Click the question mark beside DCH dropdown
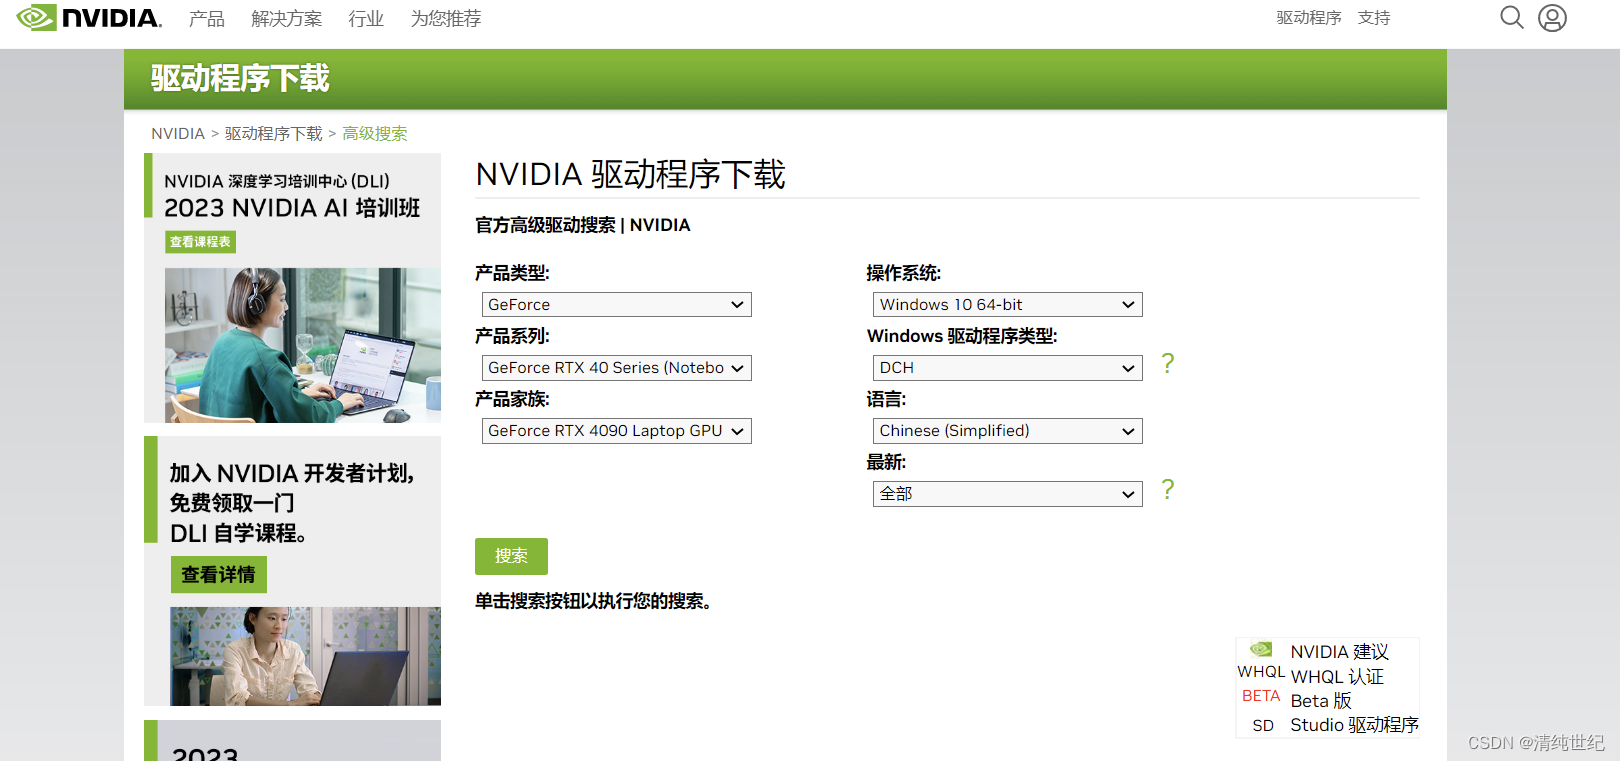The height and width of the screenshot is (761, 1620). (1168, 363)
